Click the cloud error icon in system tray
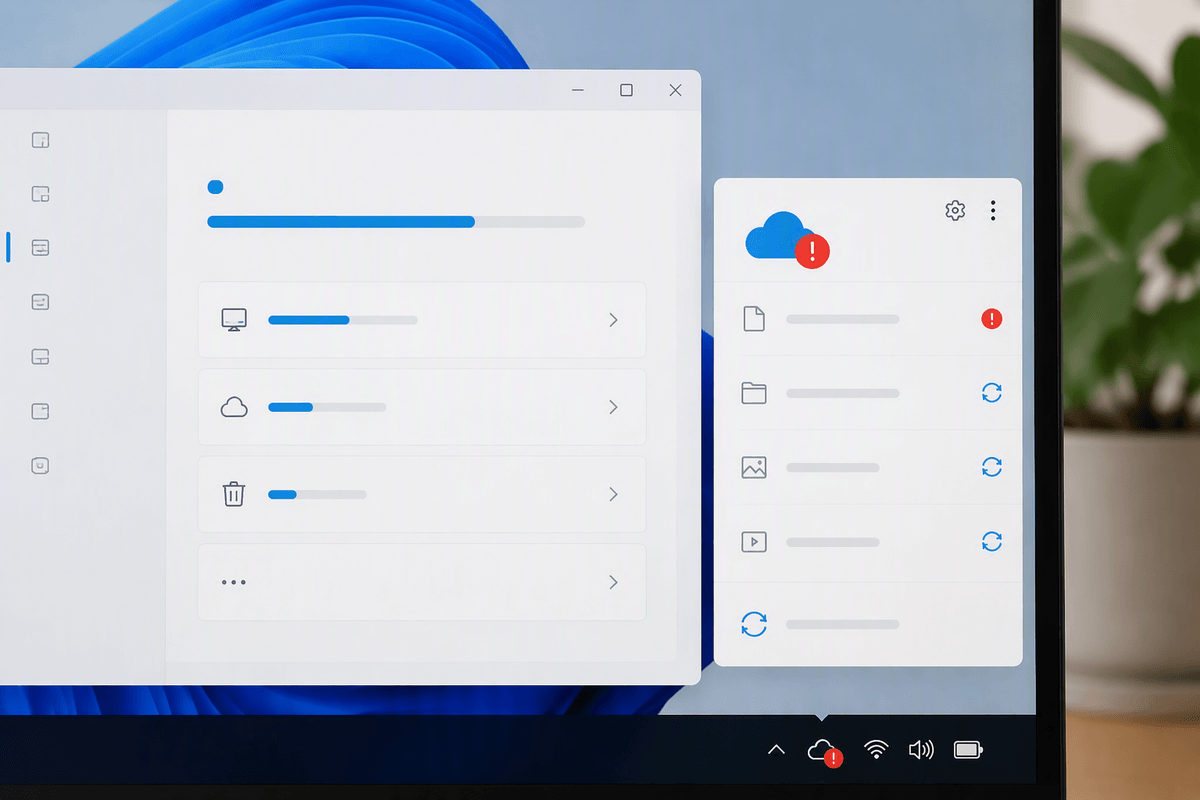The width and height of the screenshot is (1200, 800). (824, 751)
